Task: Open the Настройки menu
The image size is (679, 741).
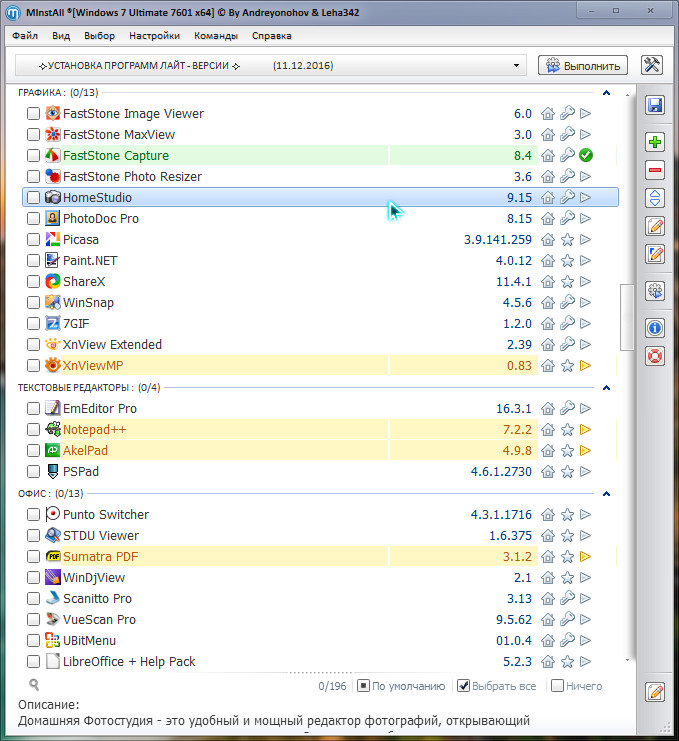Action: click(155, 36)
